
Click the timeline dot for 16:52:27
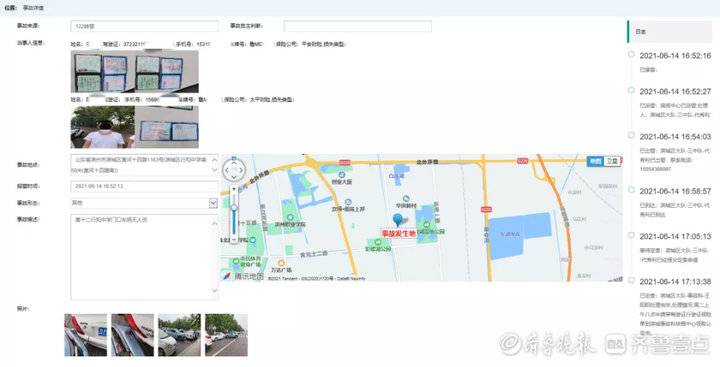coord(631,90)
